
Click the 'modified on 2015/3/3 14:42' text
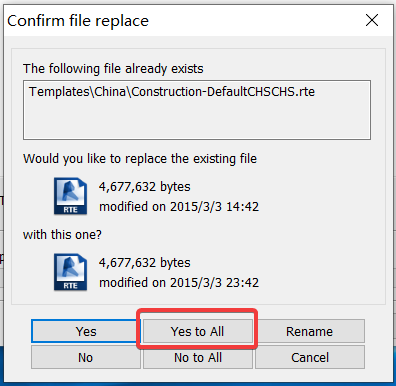(179, 207)
